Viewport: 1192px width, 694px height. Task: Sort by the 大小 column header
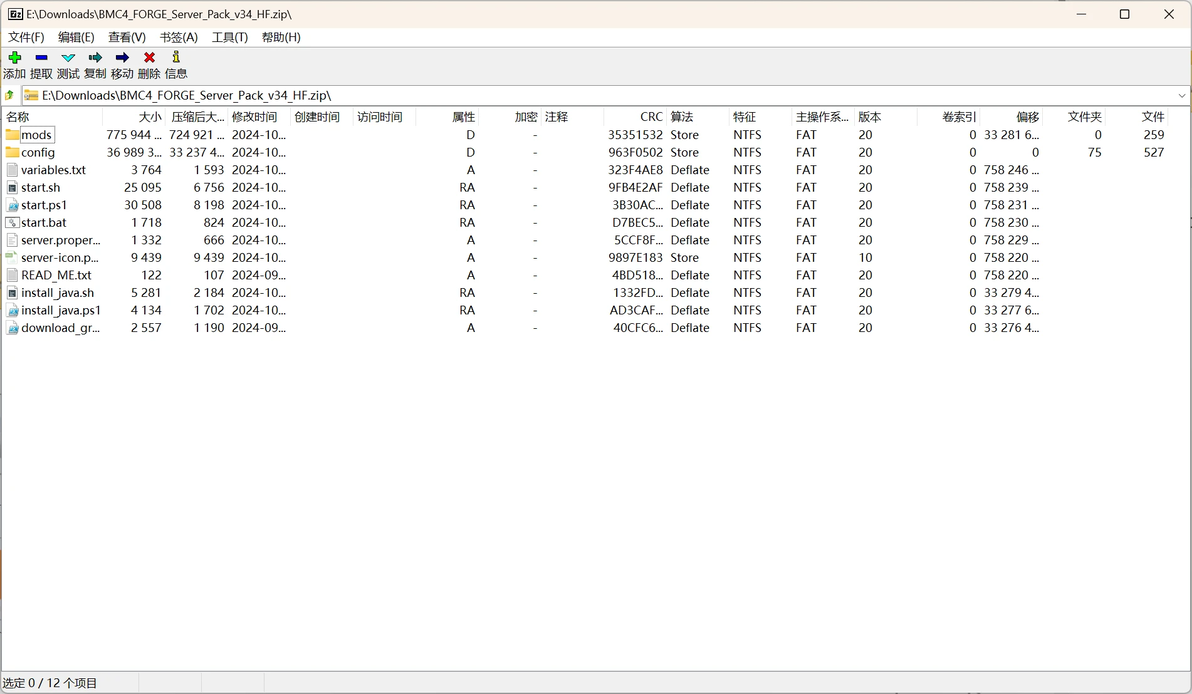[x=134, y=117]
